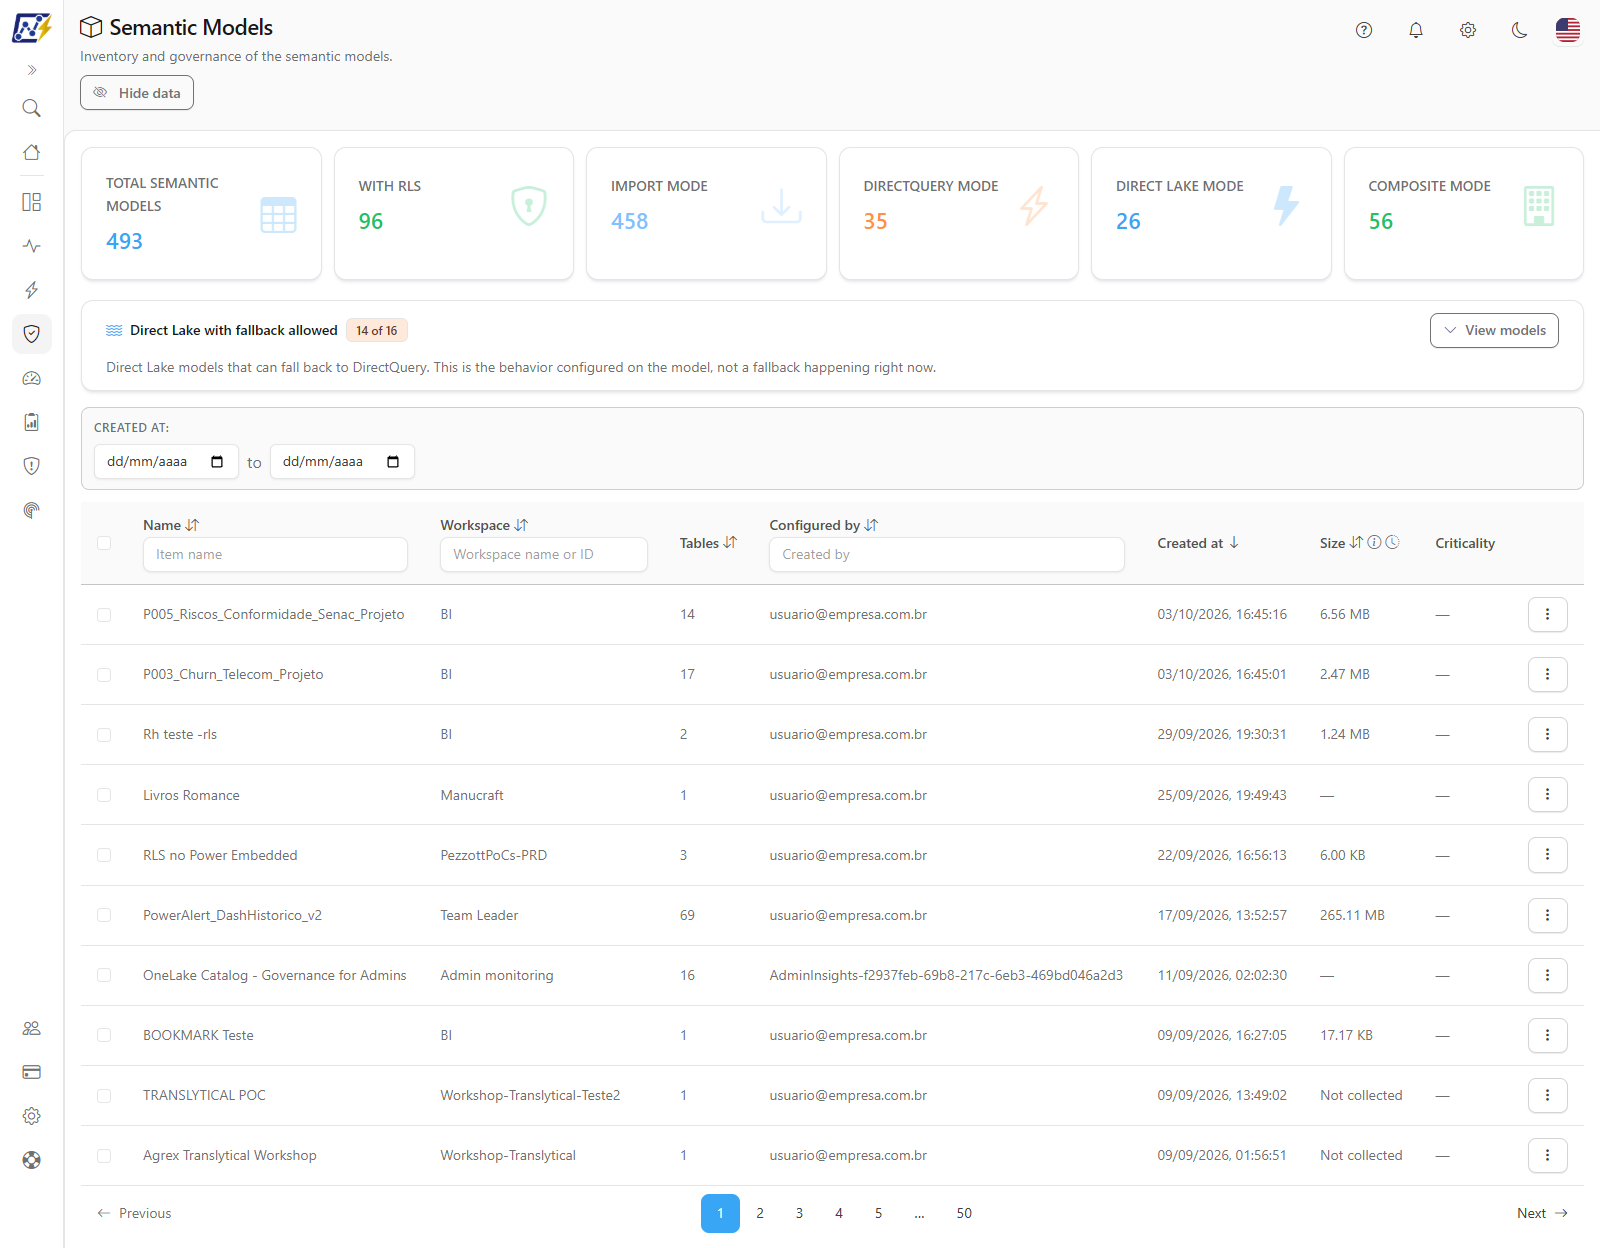Check the Rh teste -rls row checkbox
The height and width of the screenshot is (1248, 1600).
[x=104, y=735]
